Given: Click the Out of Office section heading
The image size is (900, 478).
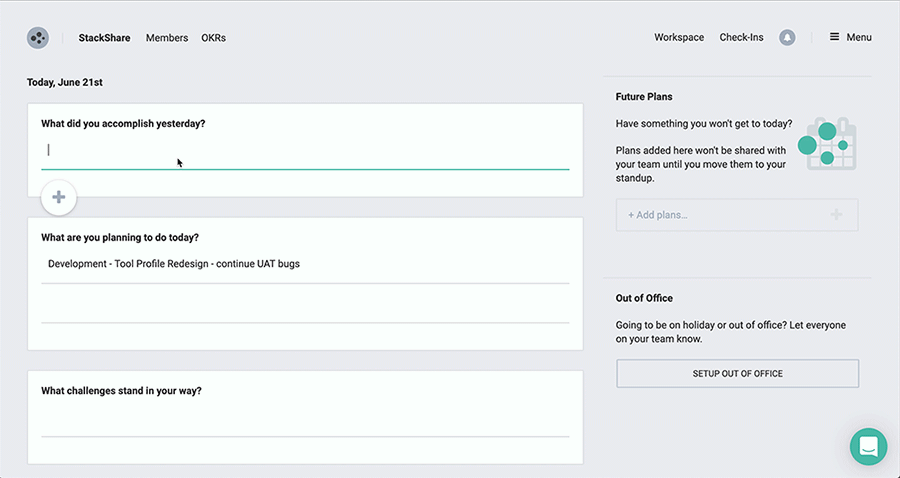Looking at the screenshot, I should pos(644,298).
